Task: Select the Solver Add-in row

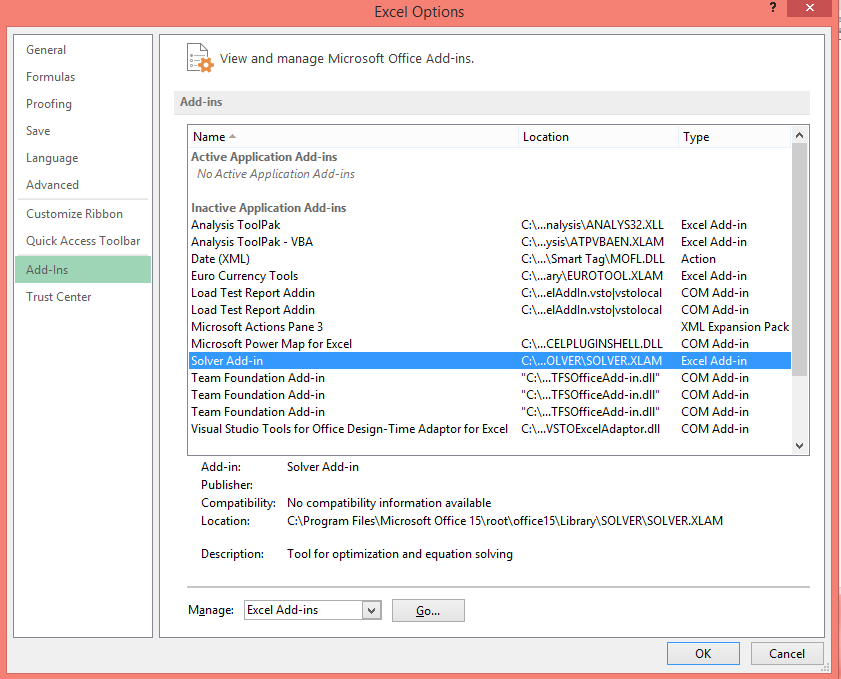Action: click(490, 361)
